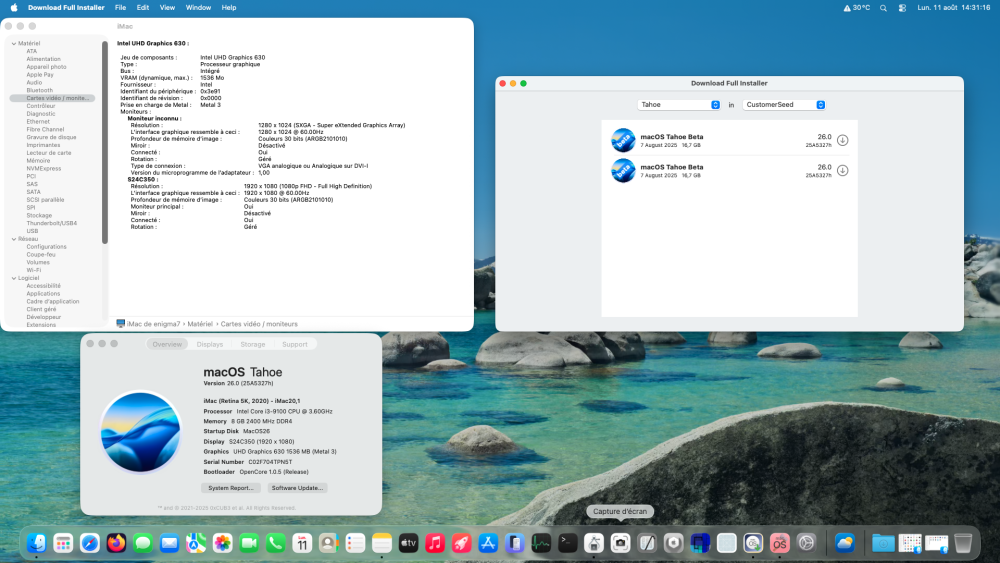
Task: Open Firefox in the Dock
Action: [116, 543]
